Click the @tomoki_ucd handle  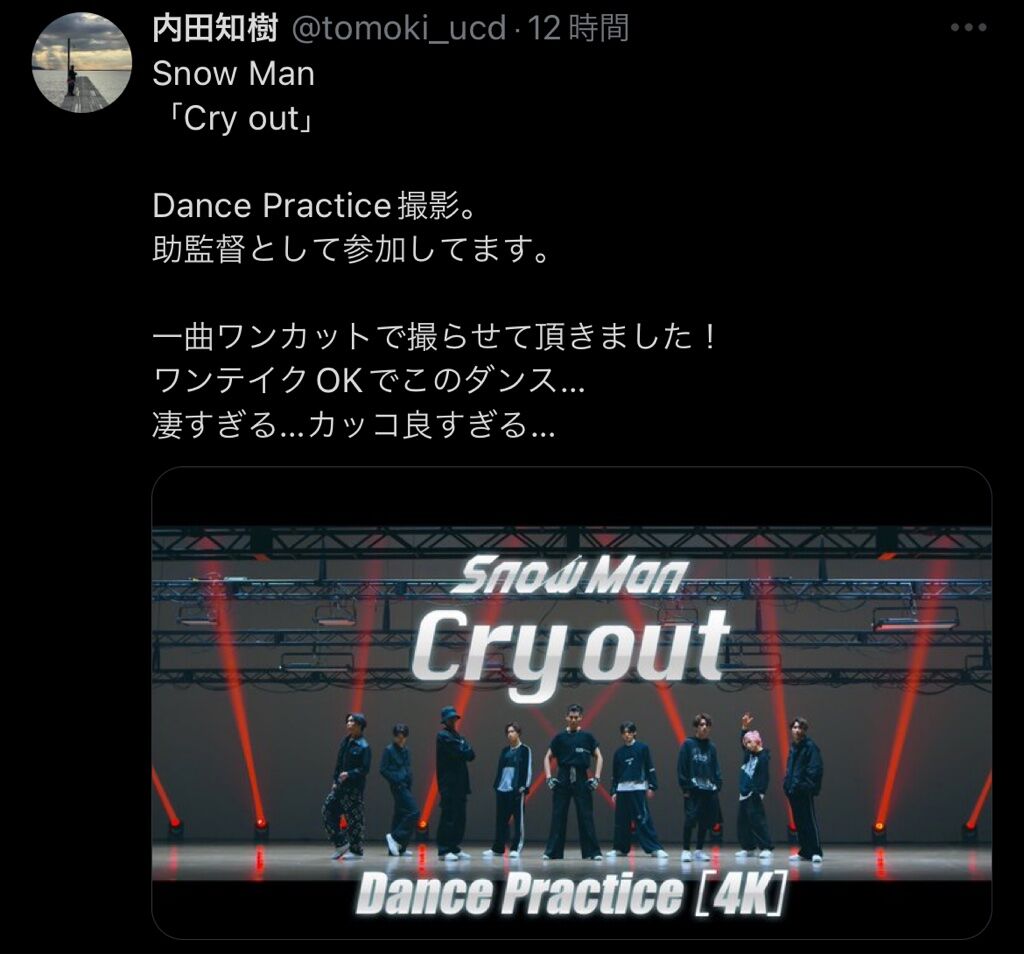pos(398,29)
